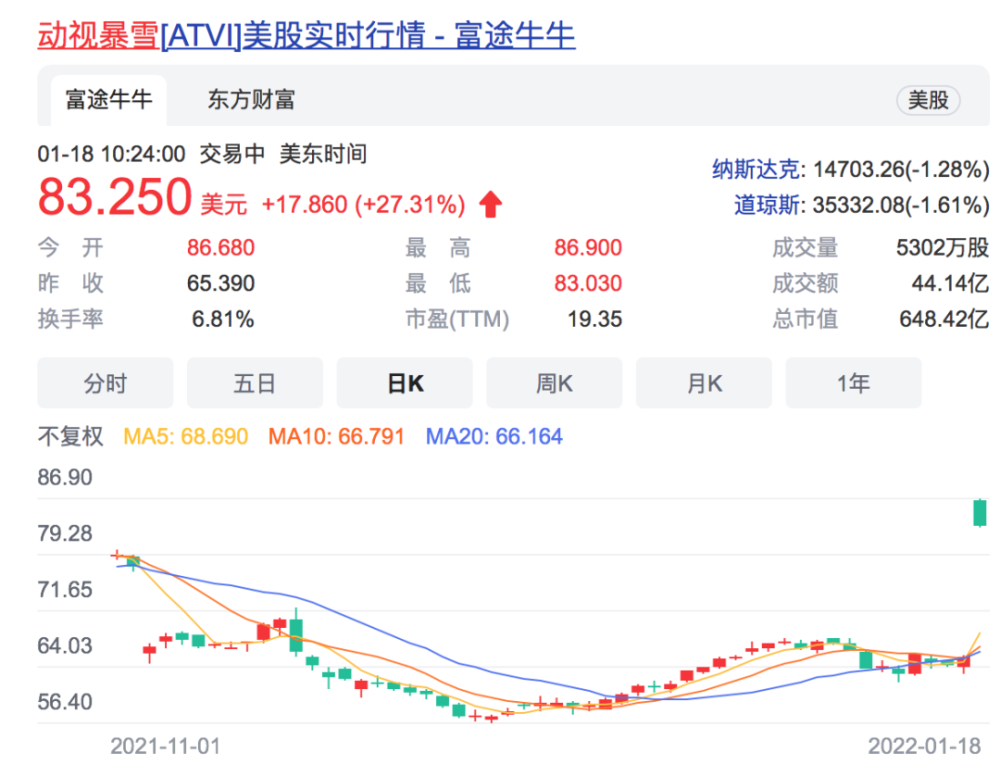Screen dimensions: 1000x764
Task: Click the tall green candlestick on 2022-01-18
Action: click(980, 513)
